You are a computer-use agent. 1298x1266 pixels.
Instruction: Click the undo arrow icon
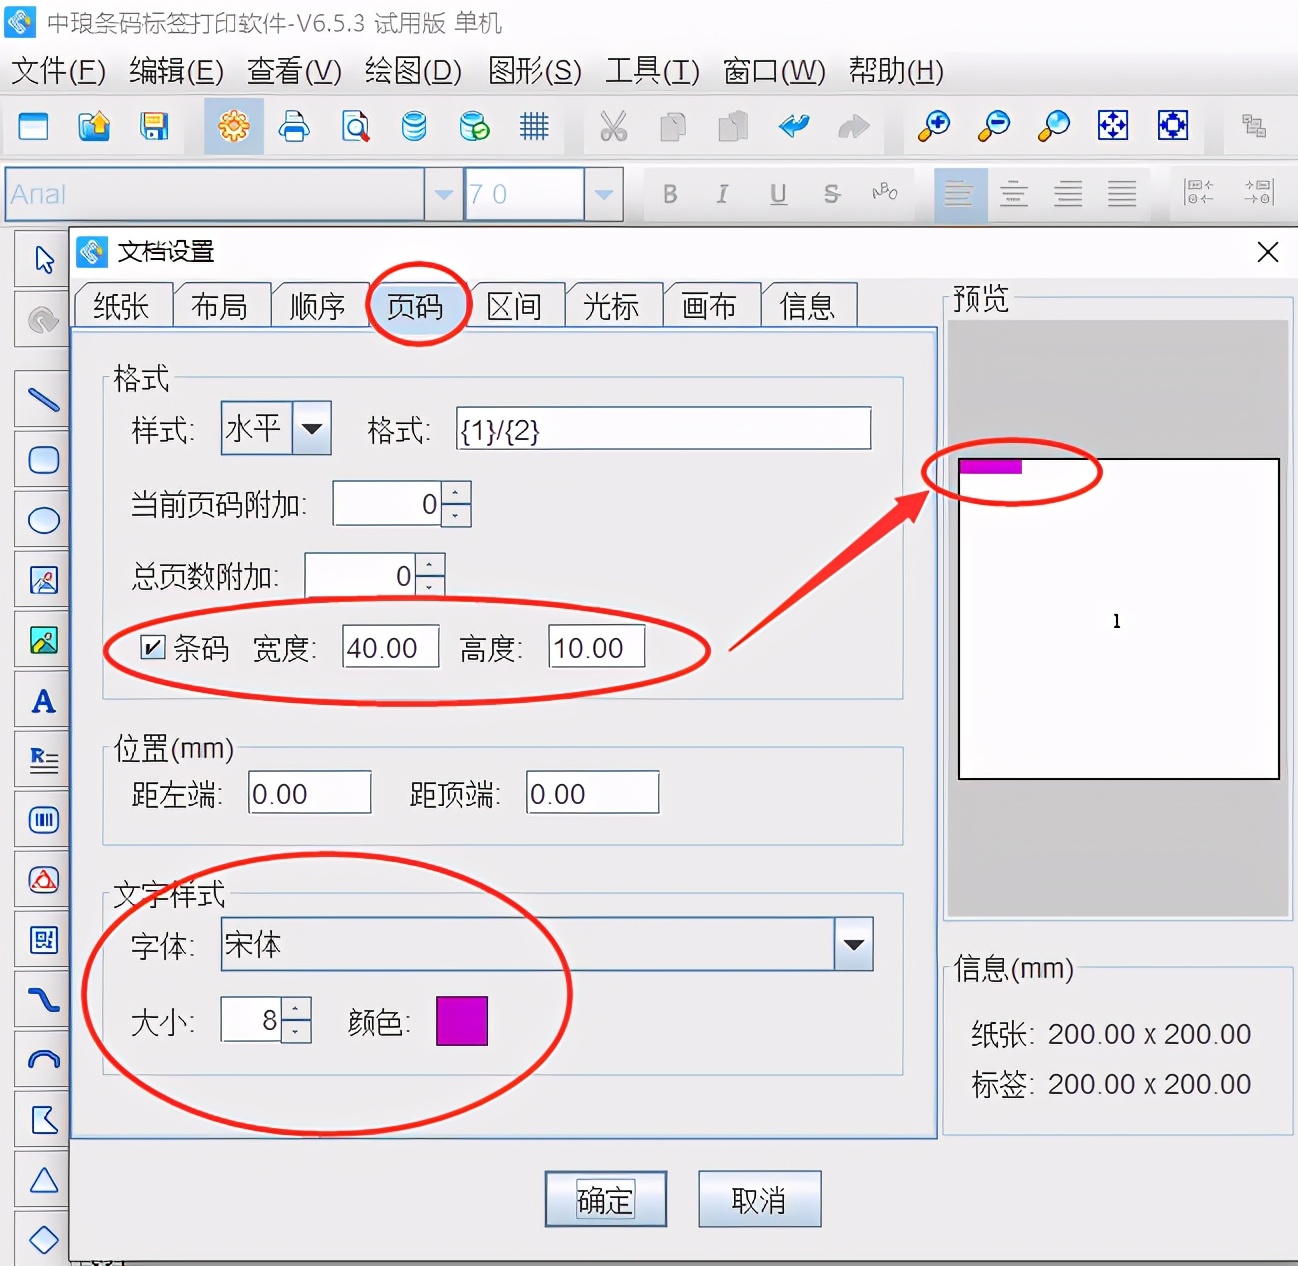coord(794,126)
